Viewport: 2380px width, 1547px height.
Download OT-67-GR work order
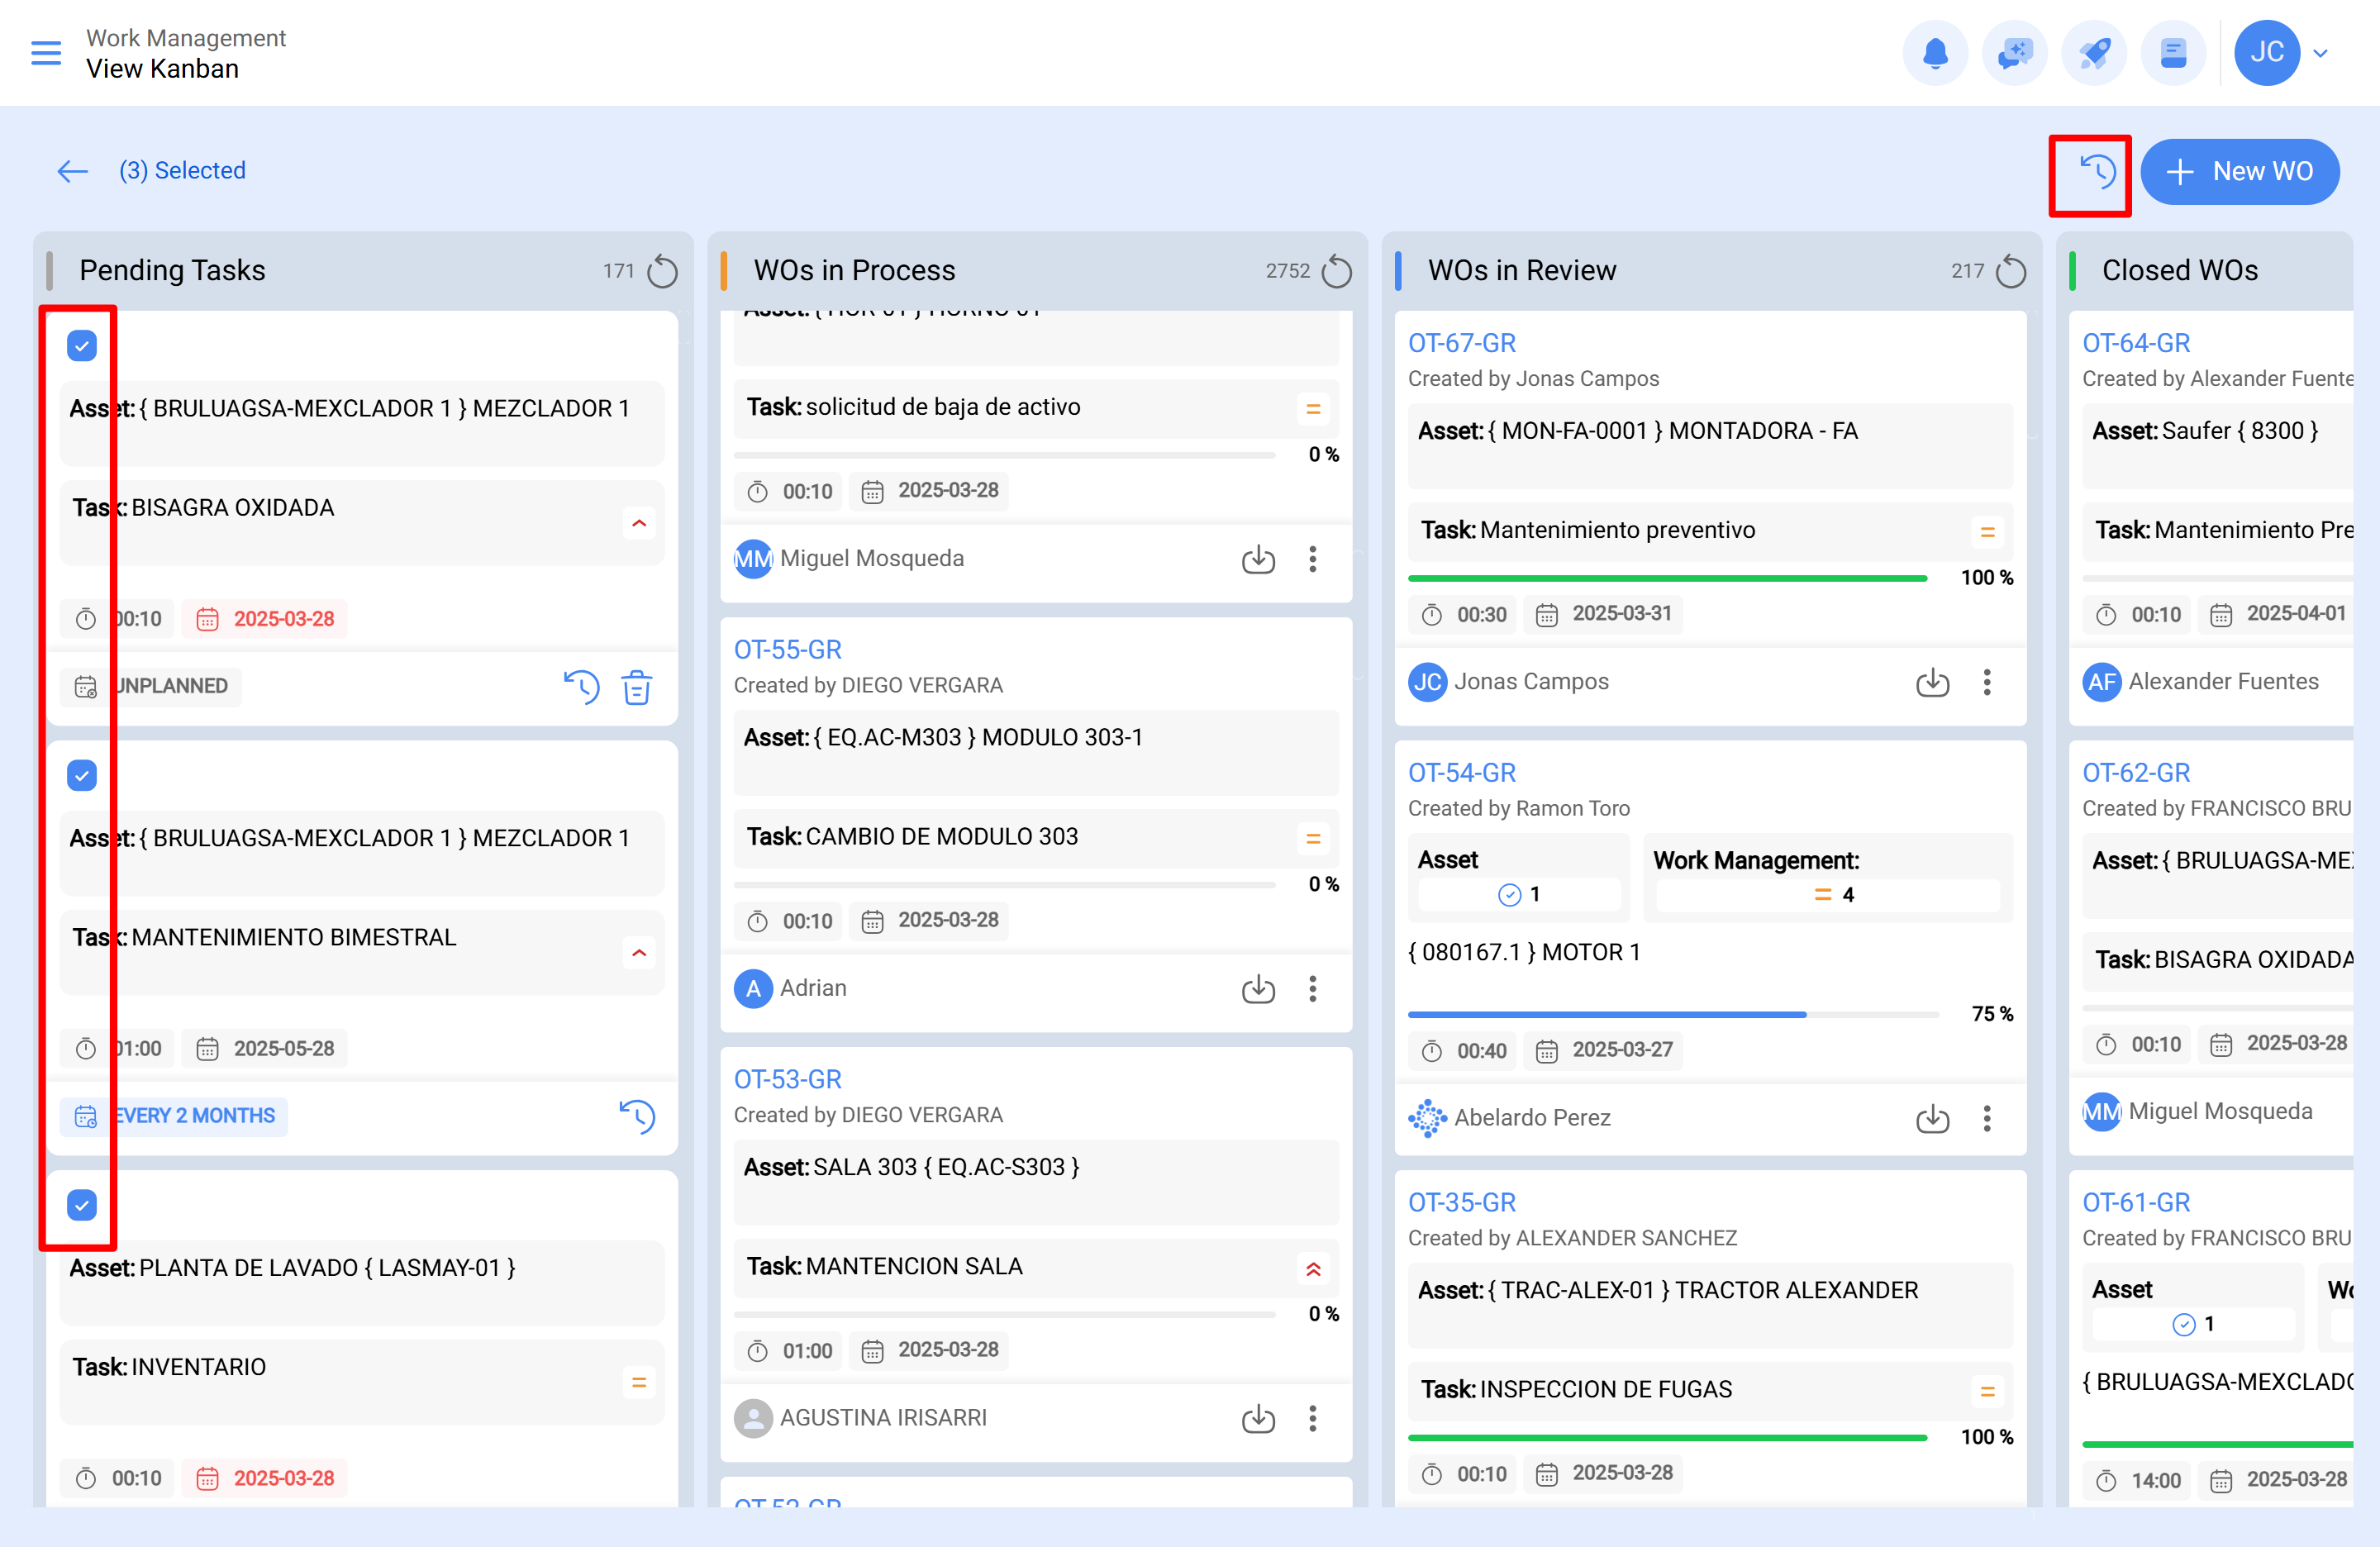coord(1932,683)
